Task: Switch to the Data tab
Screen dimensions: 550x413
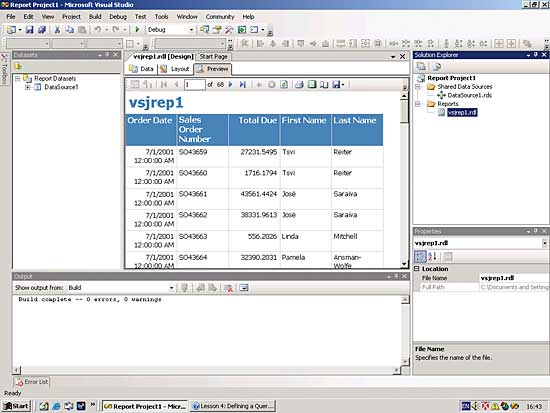Action: point(141,69)
